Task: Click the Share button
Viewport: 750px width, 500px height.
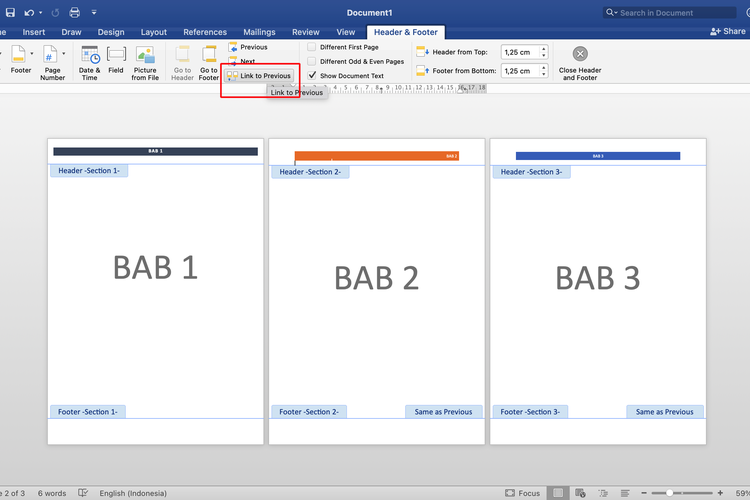Action: (728, 31)
